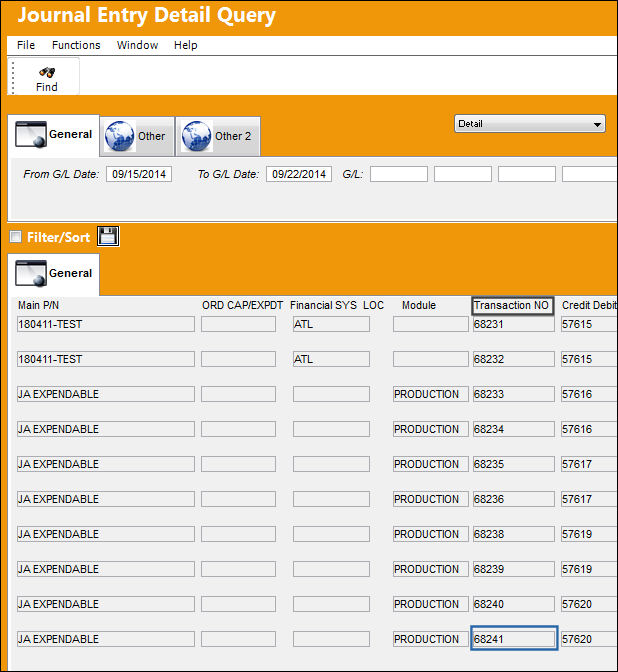Select transaction number 68232 cell
This screenshot has width=618, height=672.
[x=513, y=359]
